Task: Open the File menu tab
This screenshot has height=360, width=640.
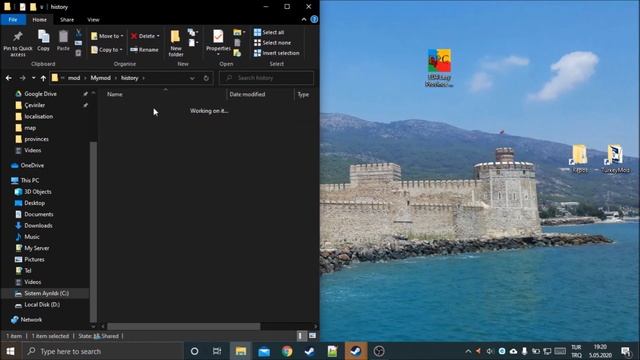Action: coord(13,20)
